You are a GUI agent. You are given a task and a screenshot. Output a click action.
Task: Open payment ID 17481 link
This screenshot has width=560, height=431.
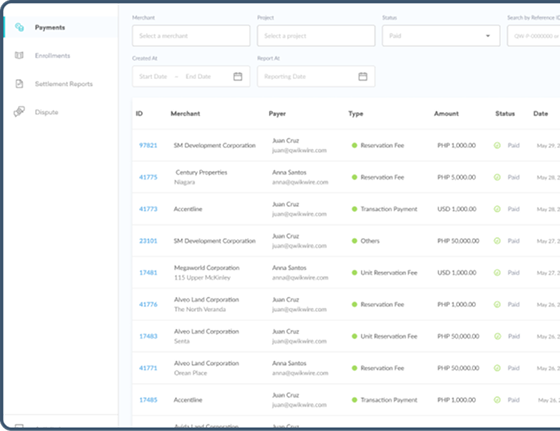tap(148, 272)
